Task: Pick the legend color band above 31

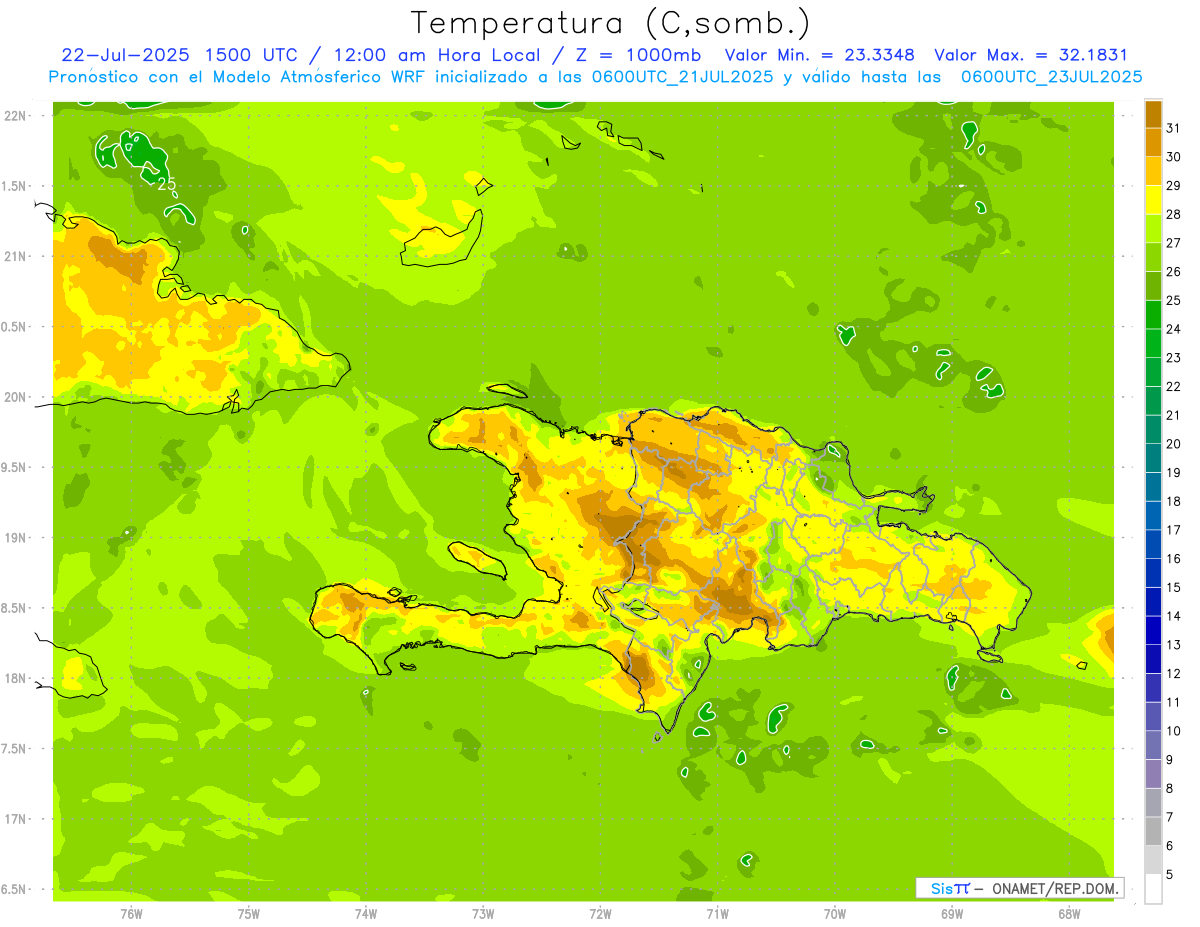Action: click(1153, 114)
